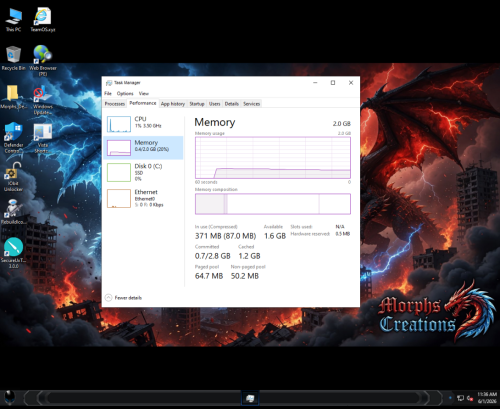500x409 pixels.
Task: Switch to the Details tab
Action: click(x=232, y=104)
